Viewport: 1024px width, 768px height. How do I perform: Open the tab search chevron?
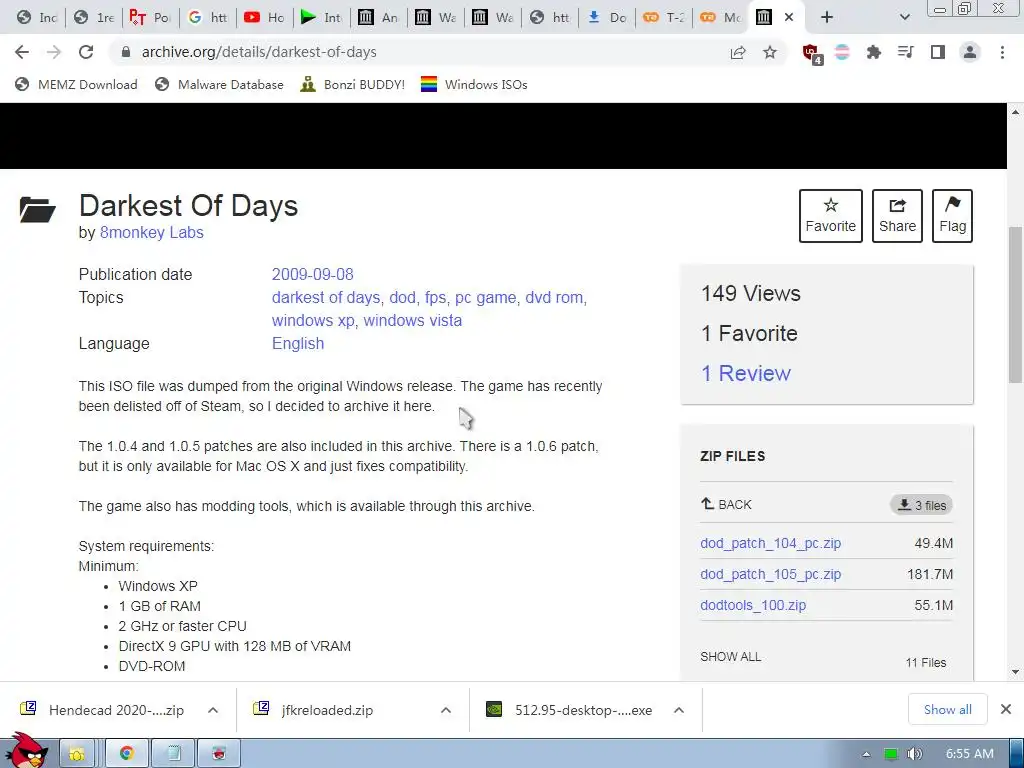904,18
